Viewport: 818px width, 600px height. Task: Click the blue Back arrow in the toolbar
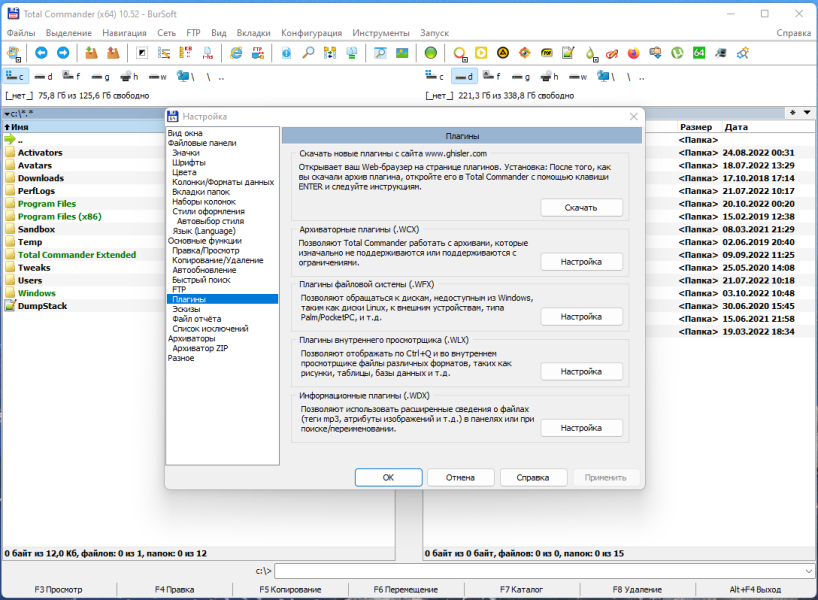pyautogui.click(x=41, y=53)
